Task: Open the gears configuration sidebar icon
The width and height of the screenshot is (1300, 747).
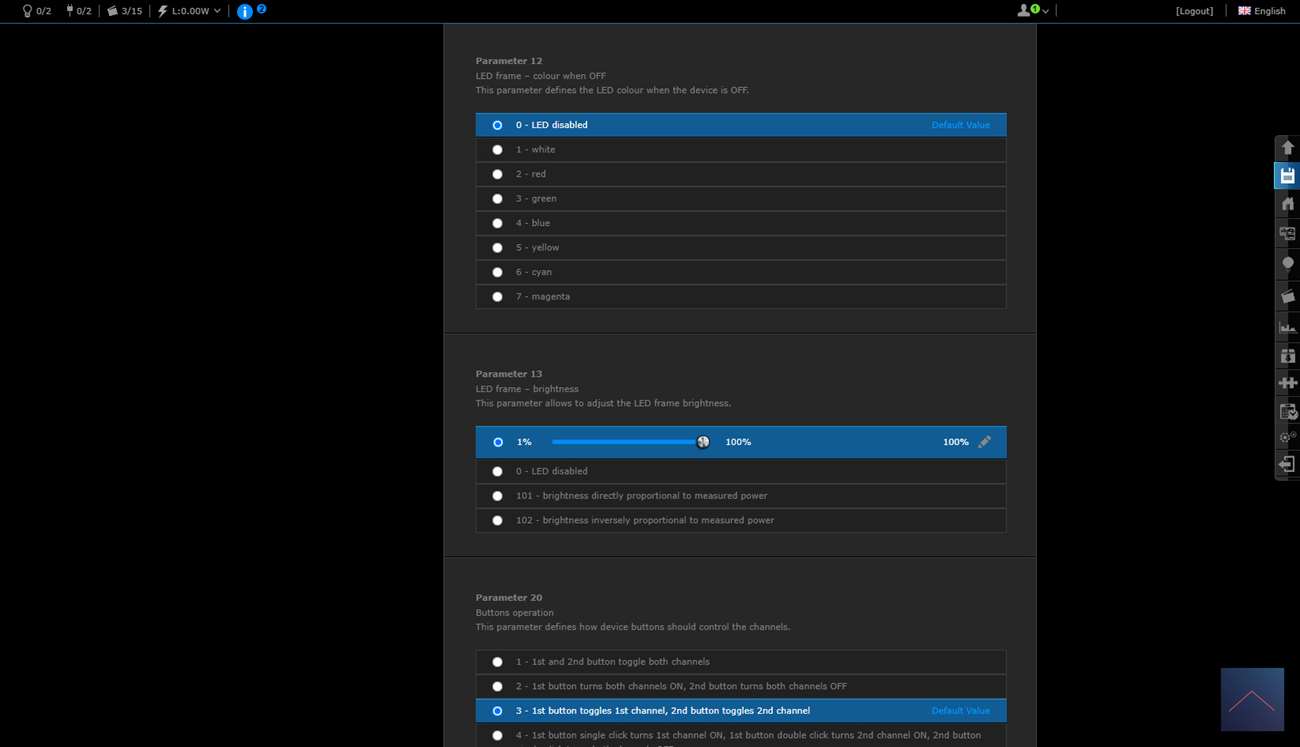Action: click(1287, 437)
